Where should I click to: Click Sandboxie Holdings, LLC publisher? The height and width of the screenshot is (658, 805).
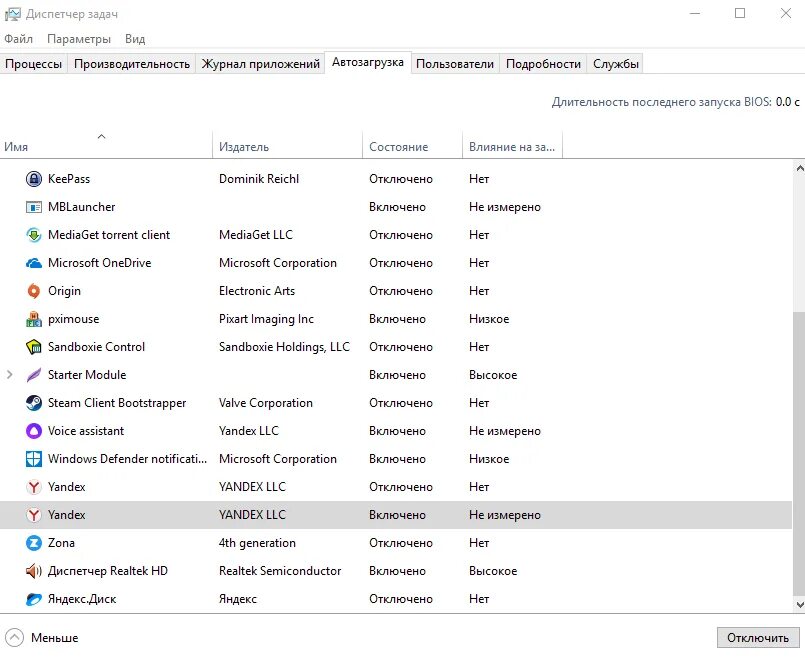pyautogui.click(x=284, y=347)
